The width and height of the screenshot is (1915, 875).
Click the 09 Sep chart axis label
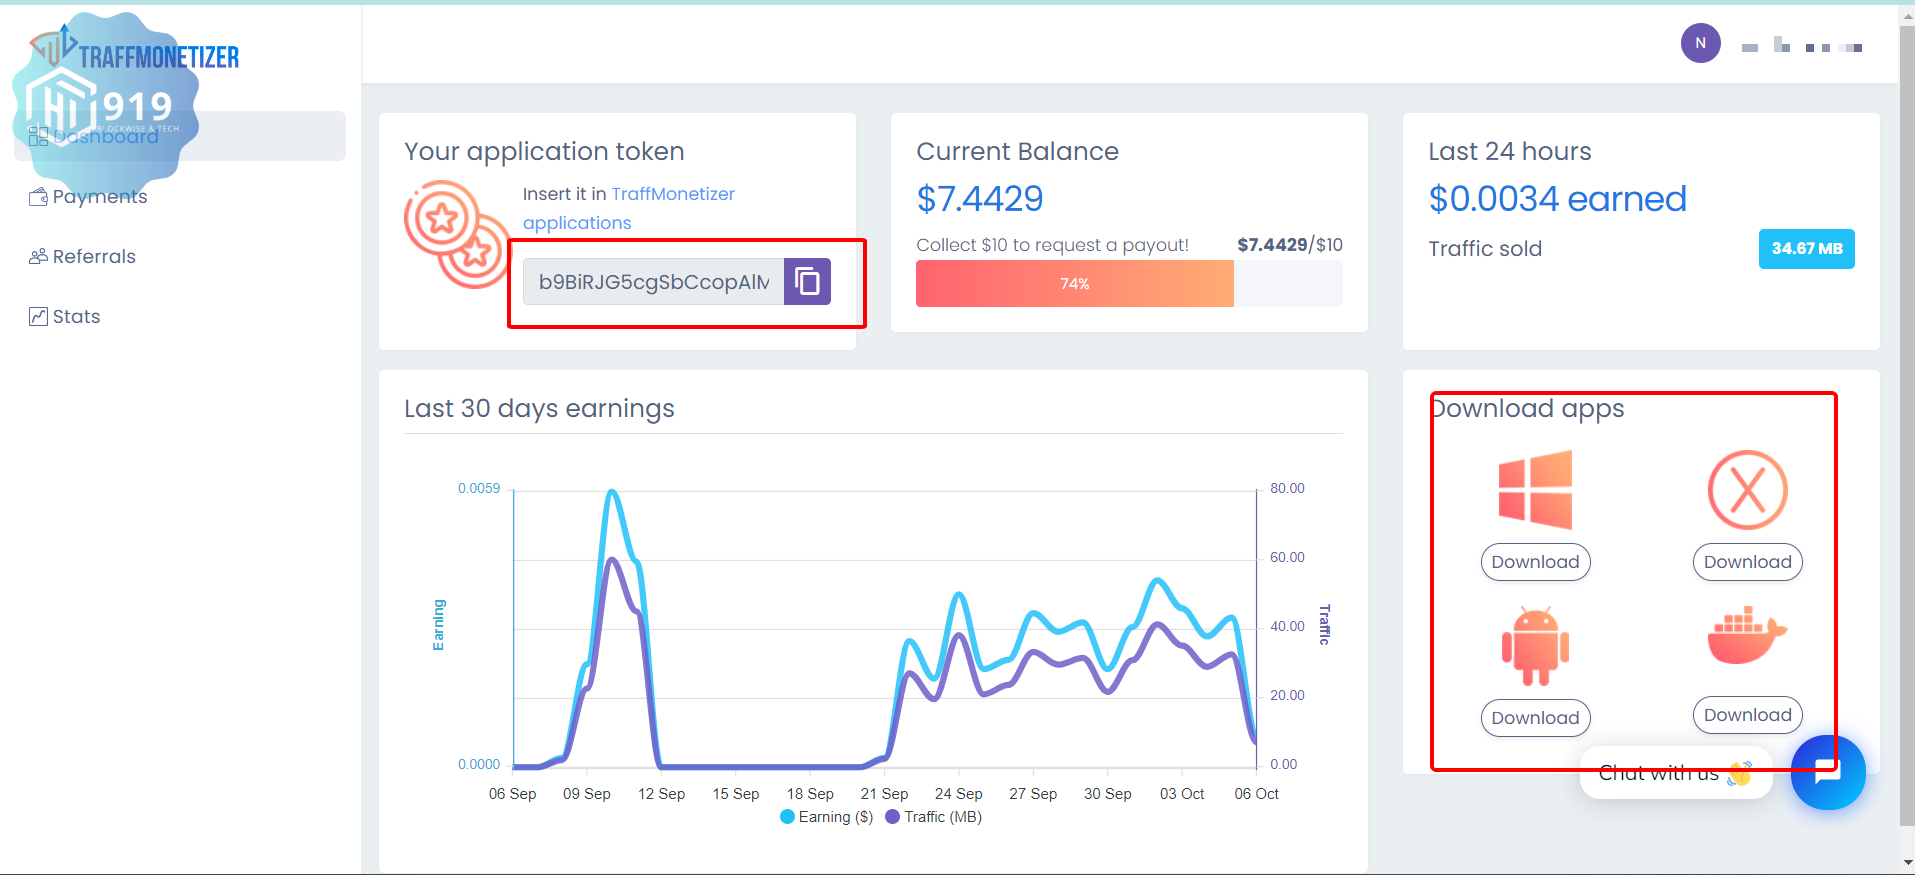(586, 794)
